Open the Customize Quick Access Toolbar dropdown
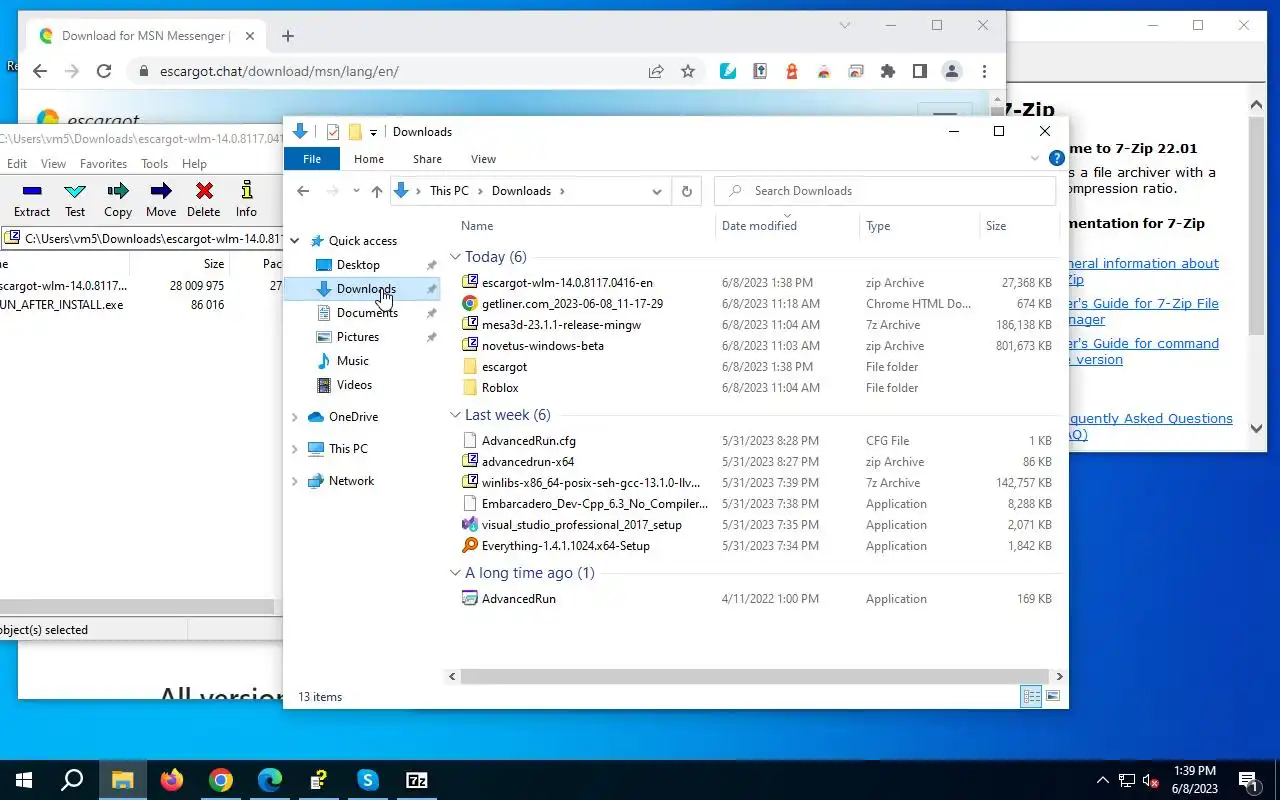Image resolution: width=1280 pixels, height=800 pixels. click(373, 132)
